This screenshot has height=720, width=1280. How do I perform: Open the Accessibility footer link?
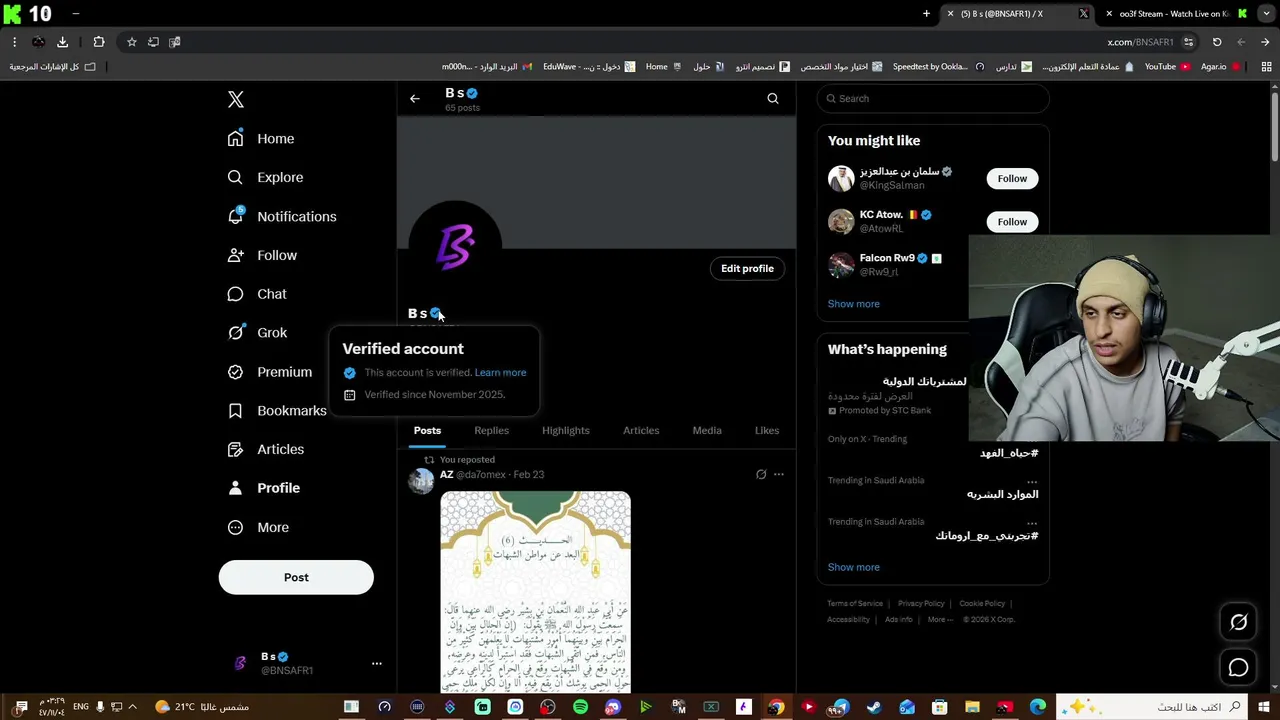[x=848, y=620]
